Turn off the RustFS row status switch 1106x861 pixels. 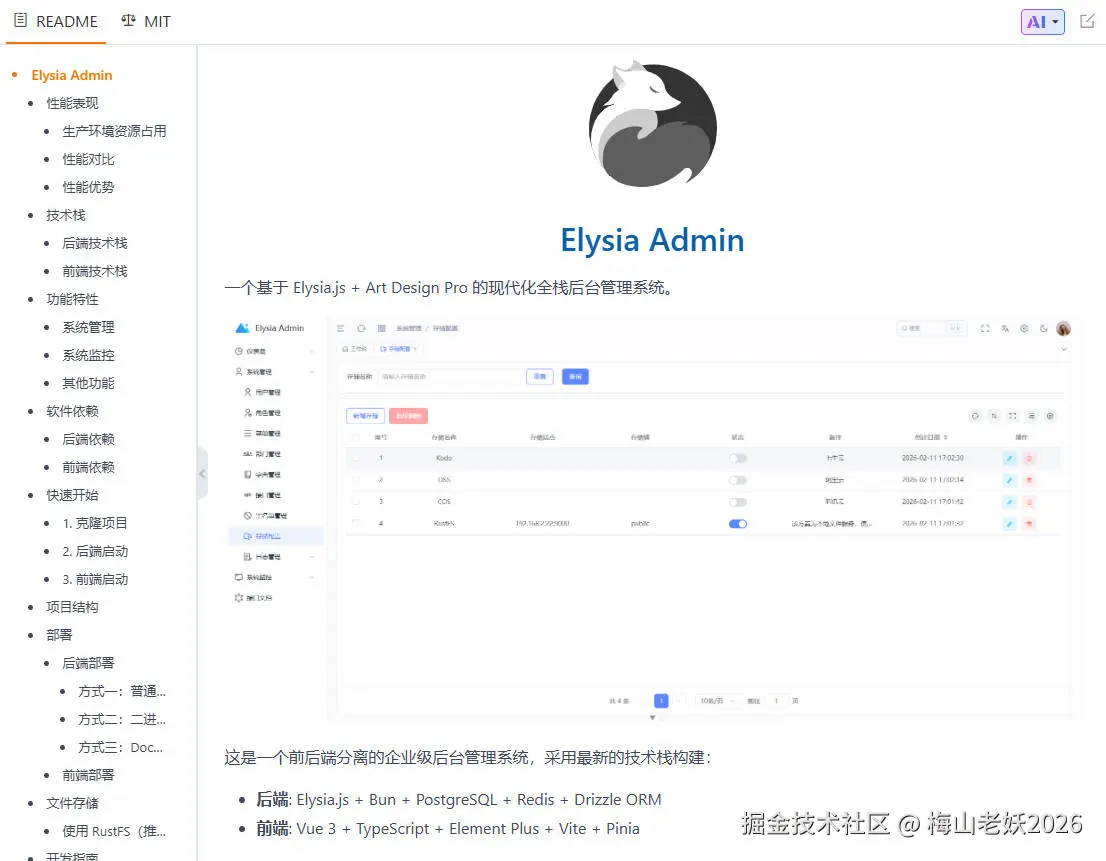(x=738, y=524)
